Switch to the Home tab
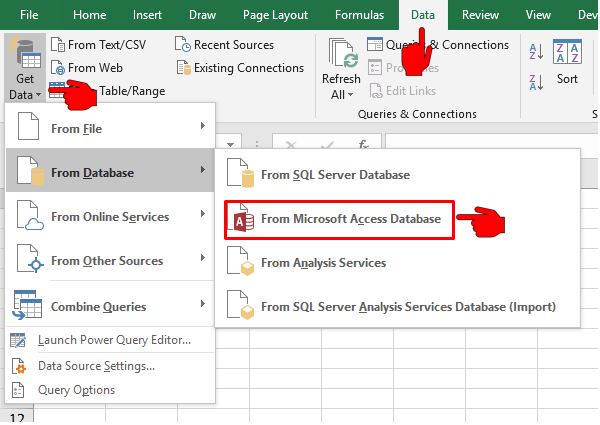The image size is (600, 425). [90, 15]
